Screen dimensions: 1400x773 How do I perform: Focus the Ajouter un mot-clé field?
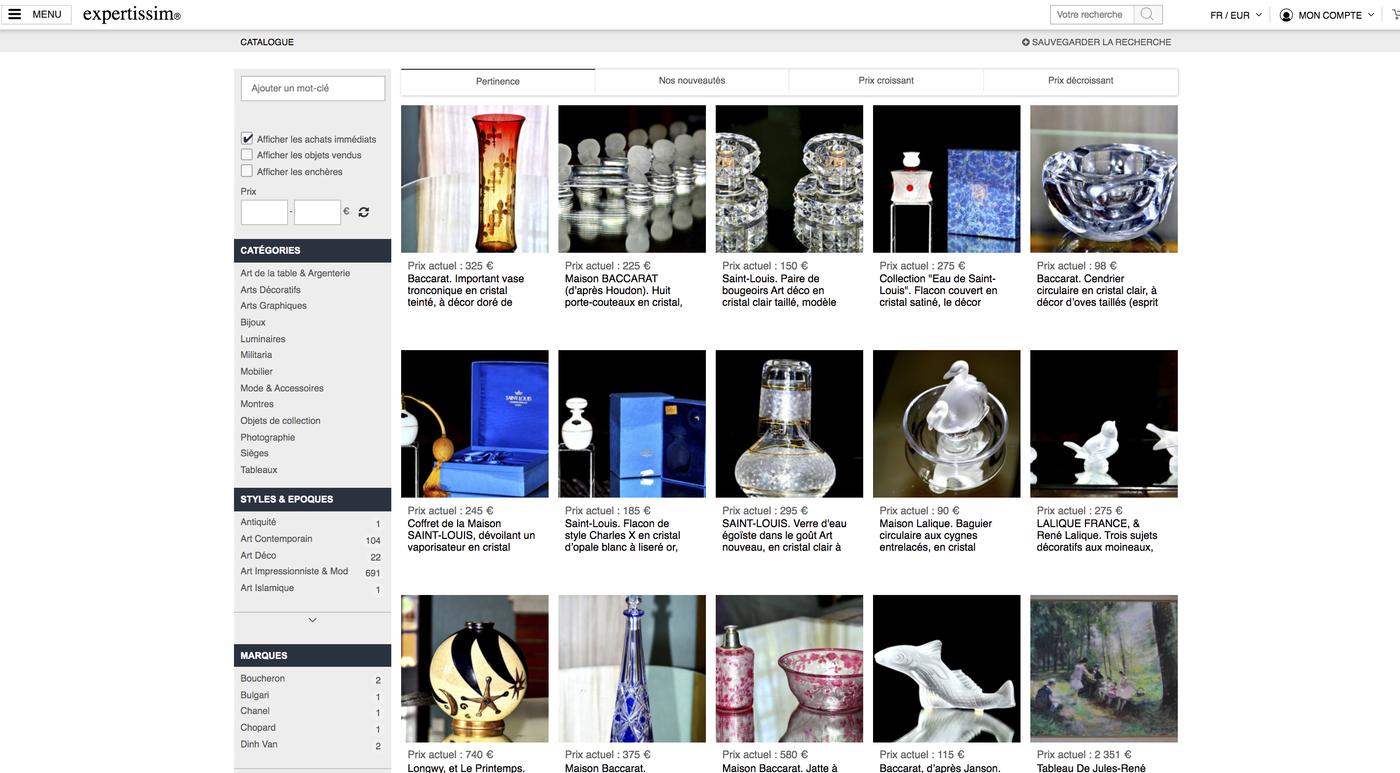point(313,88)
